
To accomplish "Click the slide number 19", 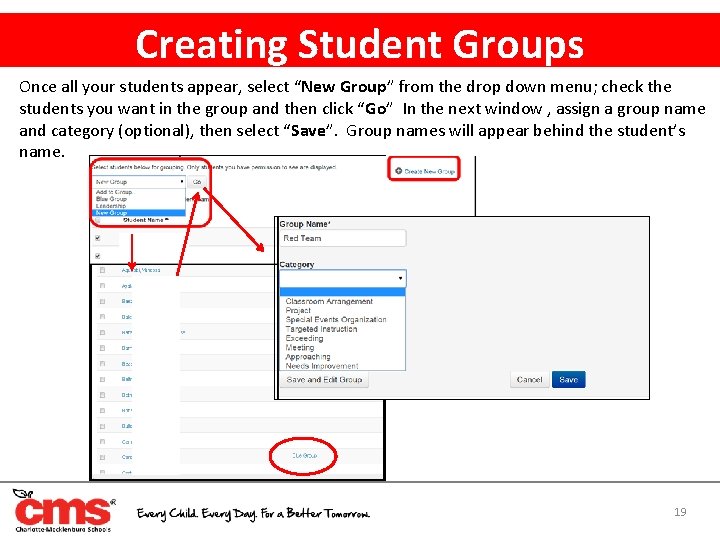I will pyautogui.click(x=680, y=512).
